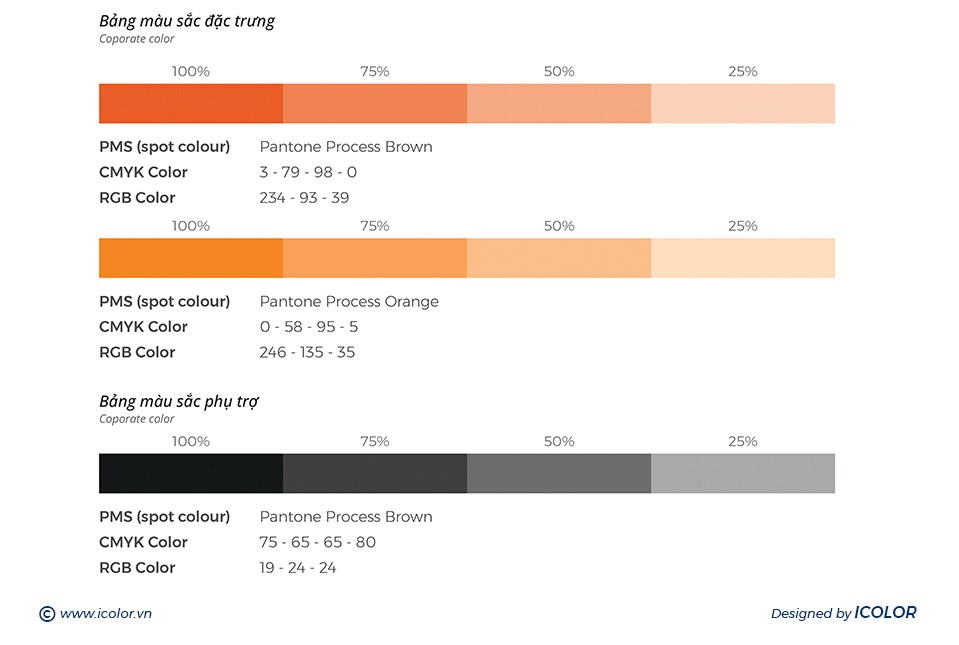Select the 25% Process Orange swatch
This screenshot has width=959, height=645.
coord(743,258)
